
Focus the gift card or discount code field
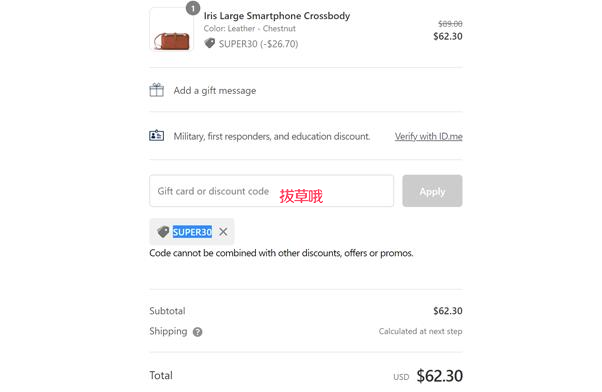271,191
